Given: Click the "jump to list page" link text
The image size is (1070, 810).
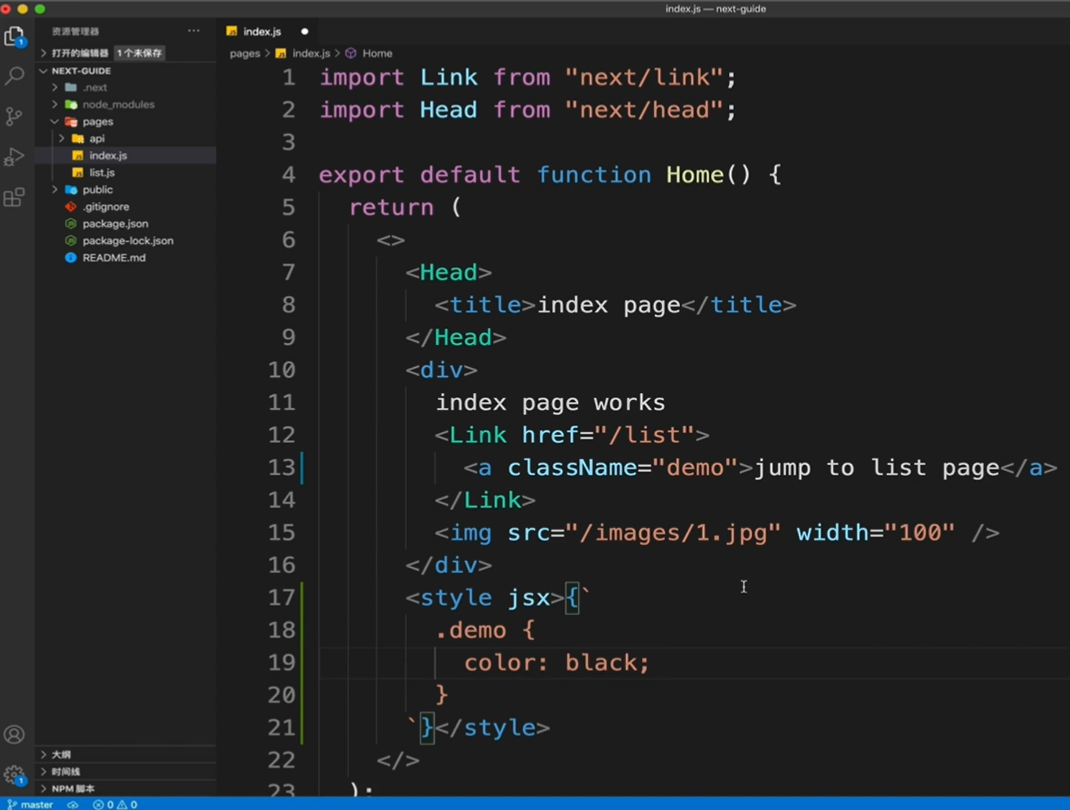Looking at the screenshot, I should click(x=876, y=467).
